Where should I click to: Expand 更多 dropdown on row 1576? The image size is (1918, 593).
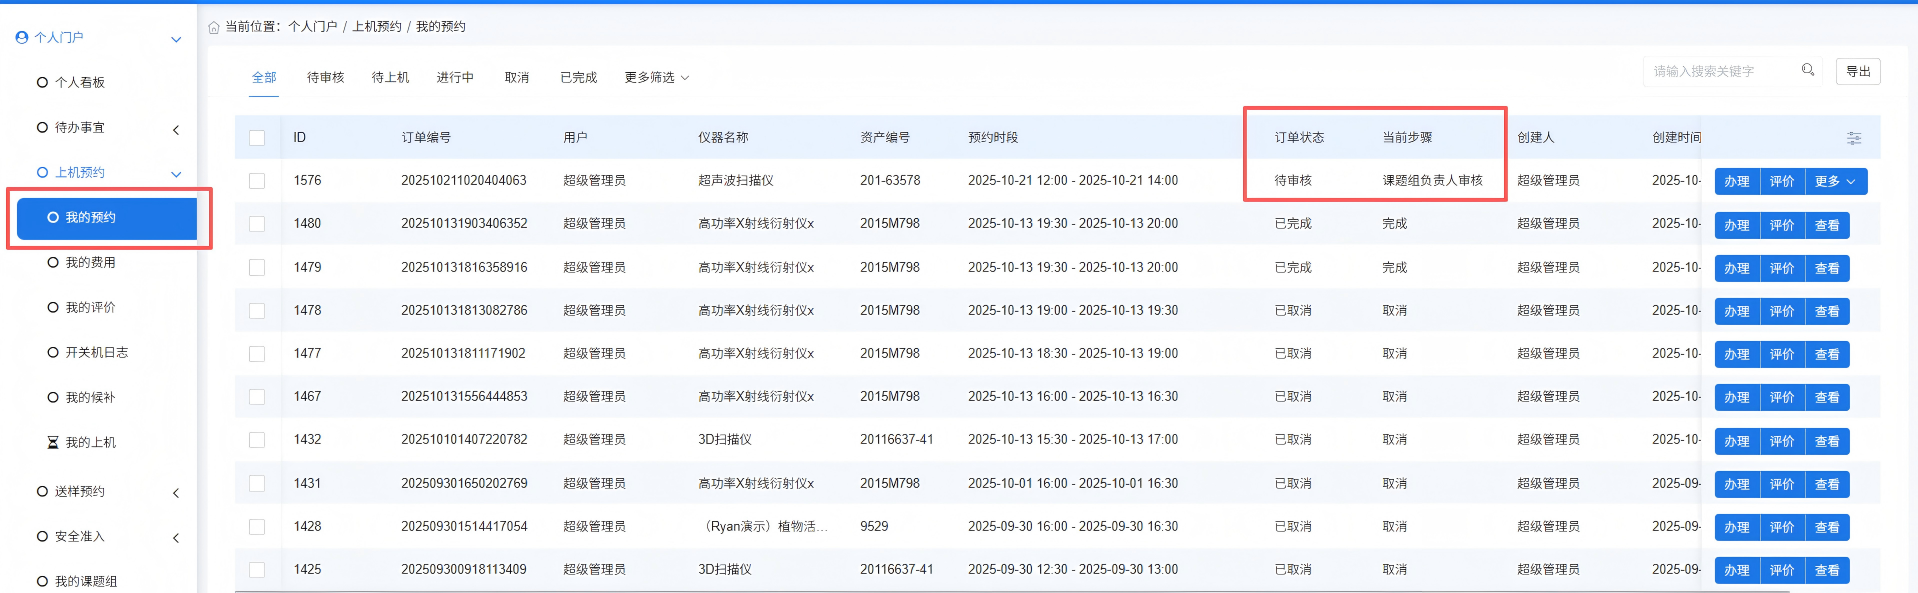click(1835, 181)
